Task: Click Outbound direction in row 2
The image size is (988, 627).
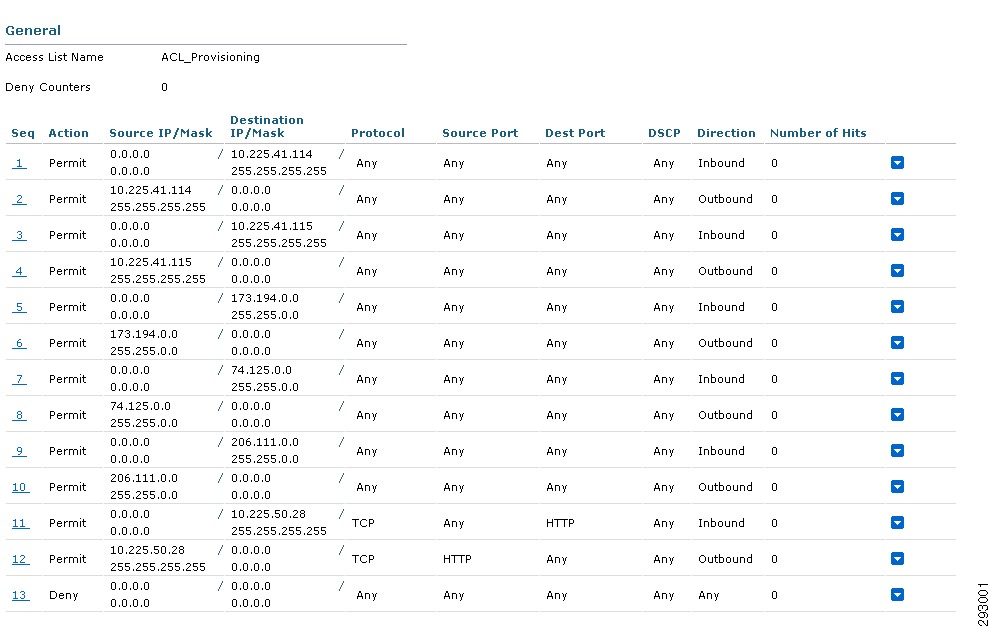Action: coord(725,199)
